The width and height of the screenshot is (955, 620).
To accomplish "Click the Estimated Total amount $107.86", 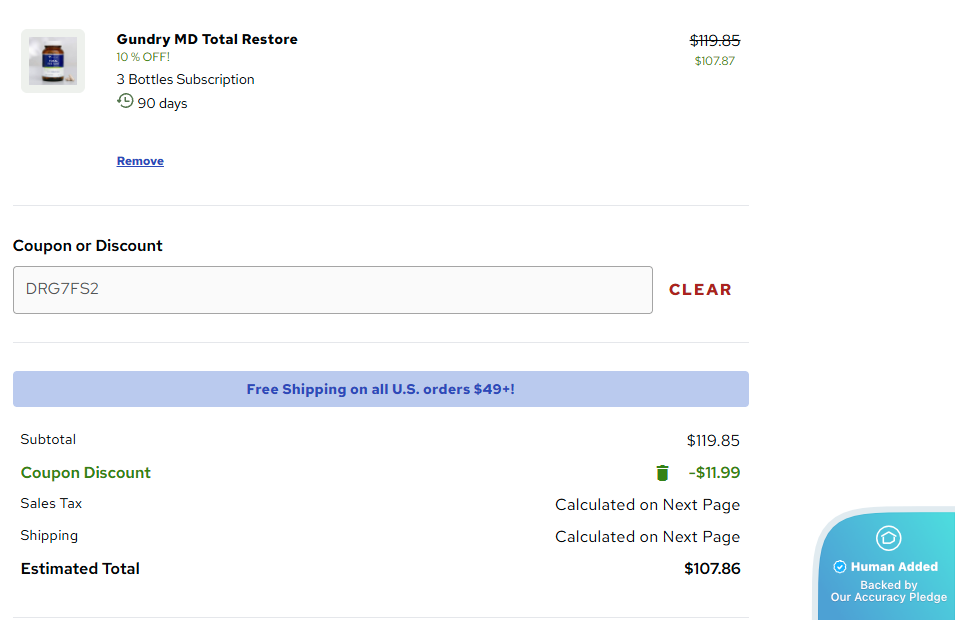I will pyautogui.click(x=712, y=569).
